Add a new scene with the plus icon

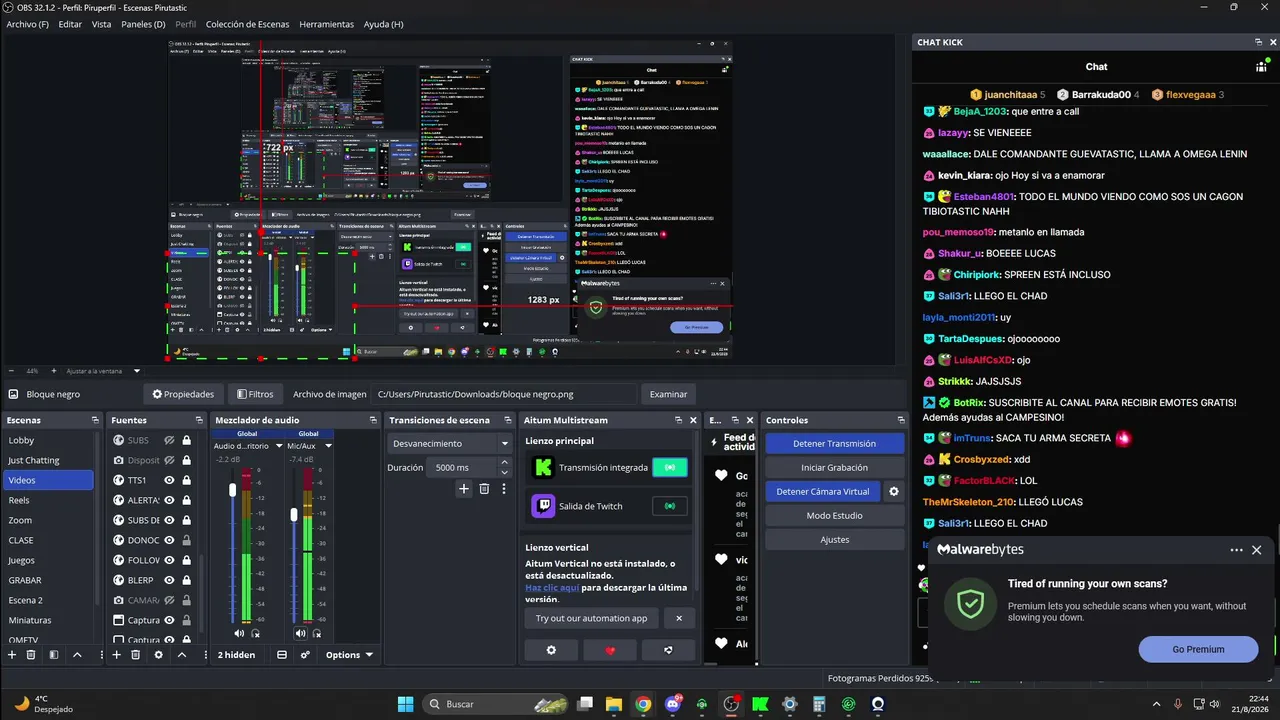pyautogui.click(x=12, y=655)
